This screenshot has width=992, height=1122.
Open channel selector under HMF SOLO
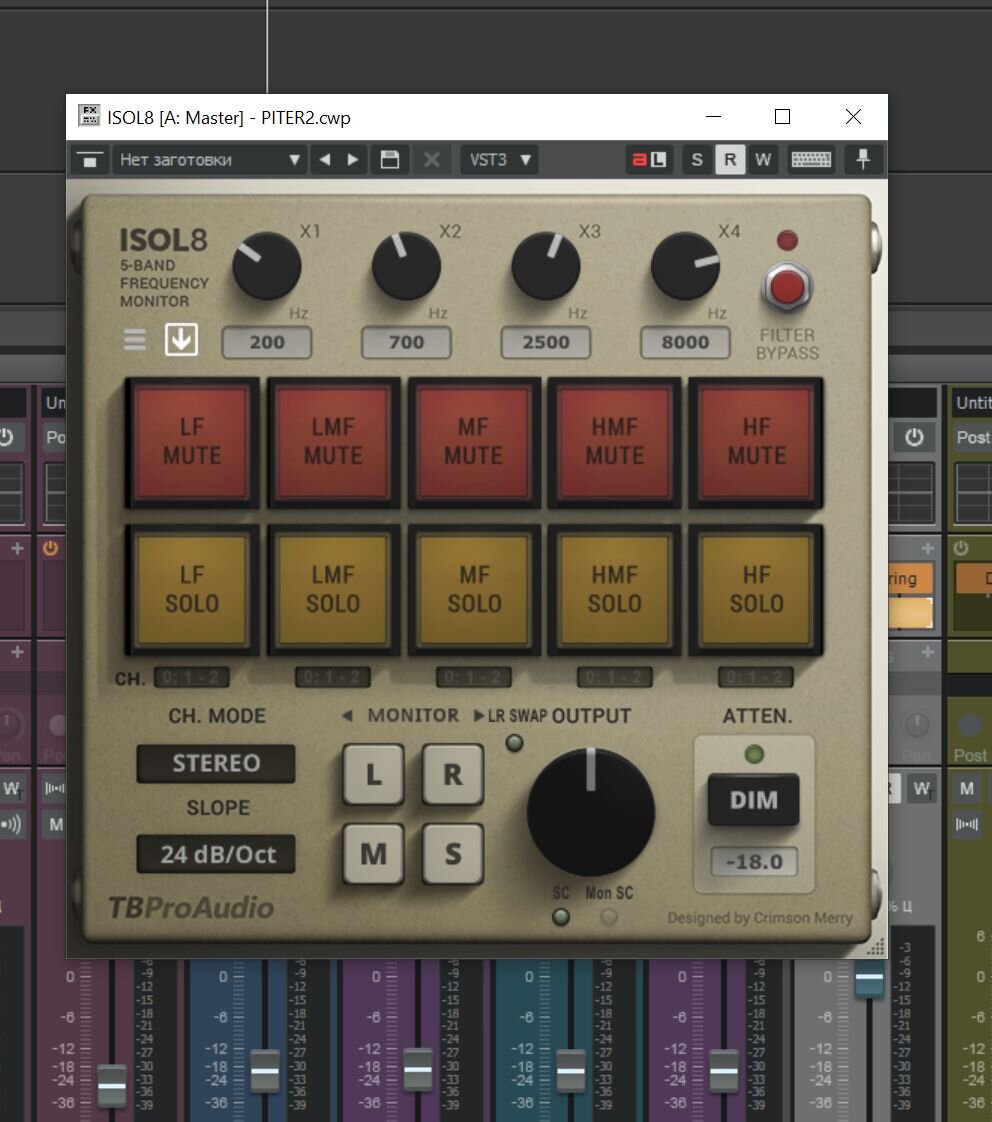[x=615, y=677]
